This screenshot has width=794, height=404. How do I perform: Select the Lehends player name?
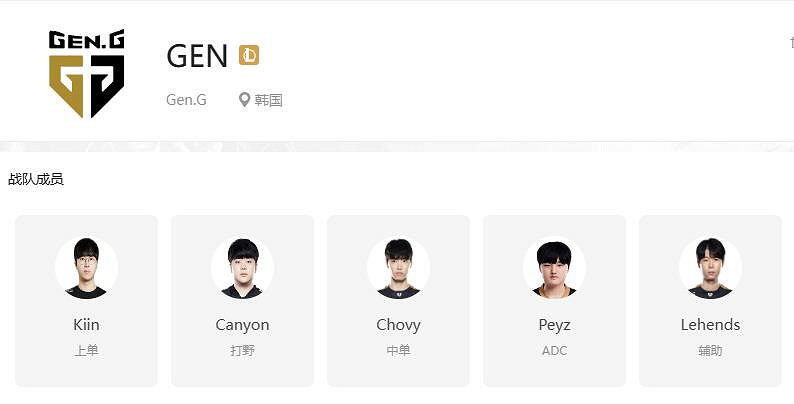pyautogui.click(x=710, y=325)
